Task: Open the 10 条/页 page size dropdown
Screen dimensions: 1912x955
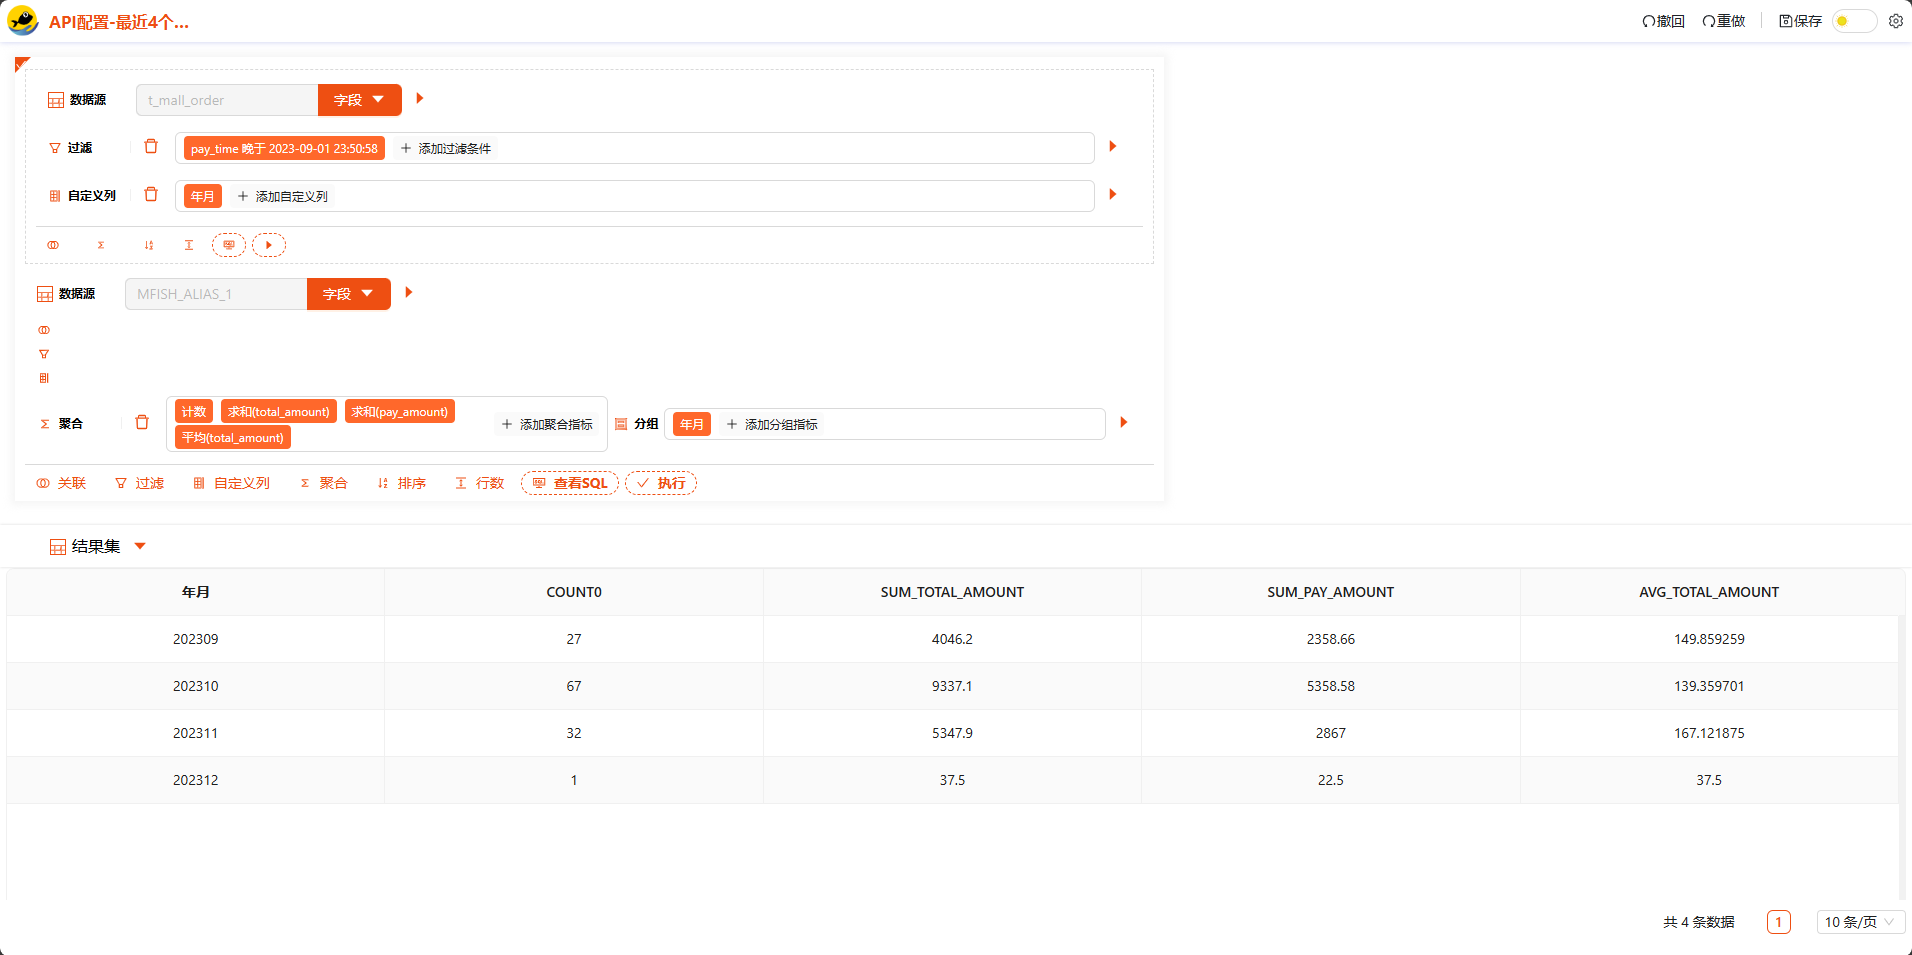Action: [1860, 922]
